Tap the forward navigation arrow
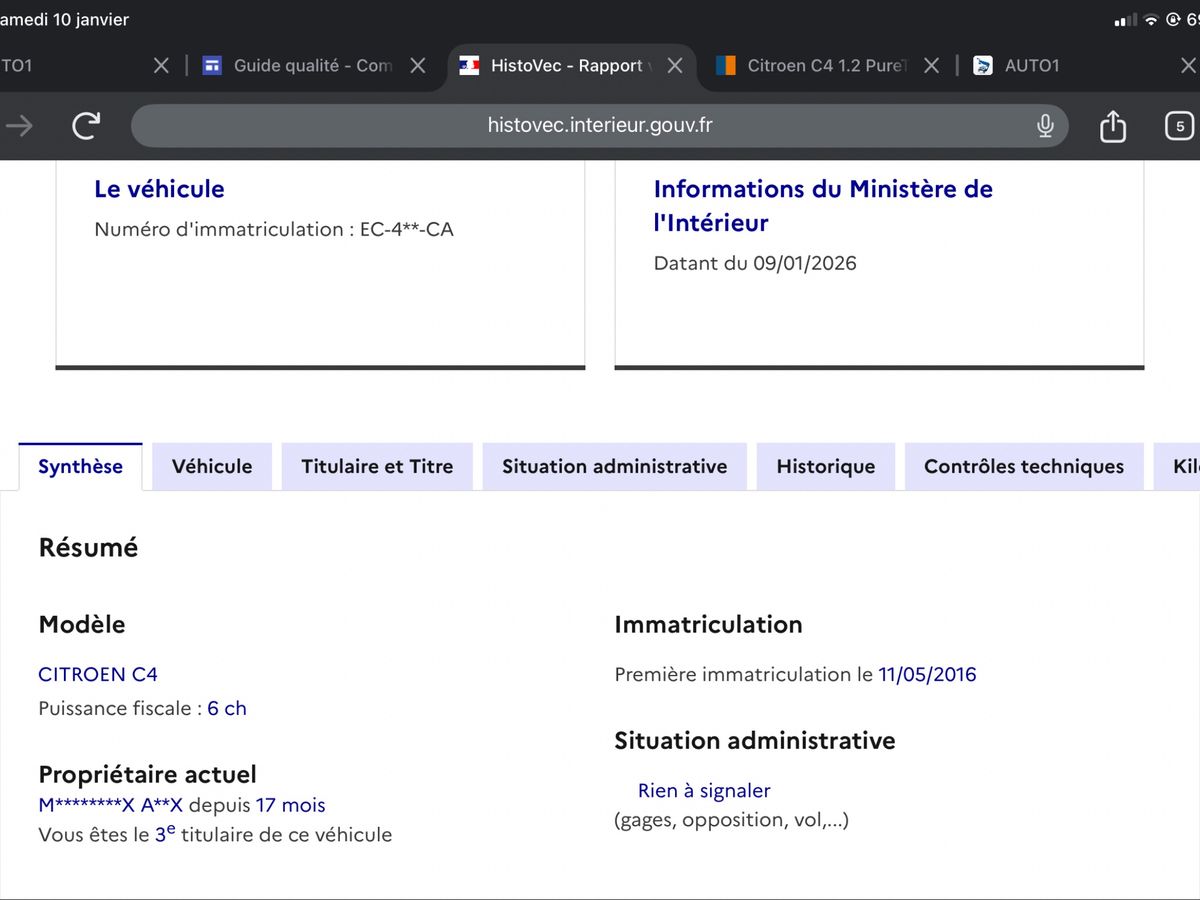The image size is (1200, 900). (19, 126)
